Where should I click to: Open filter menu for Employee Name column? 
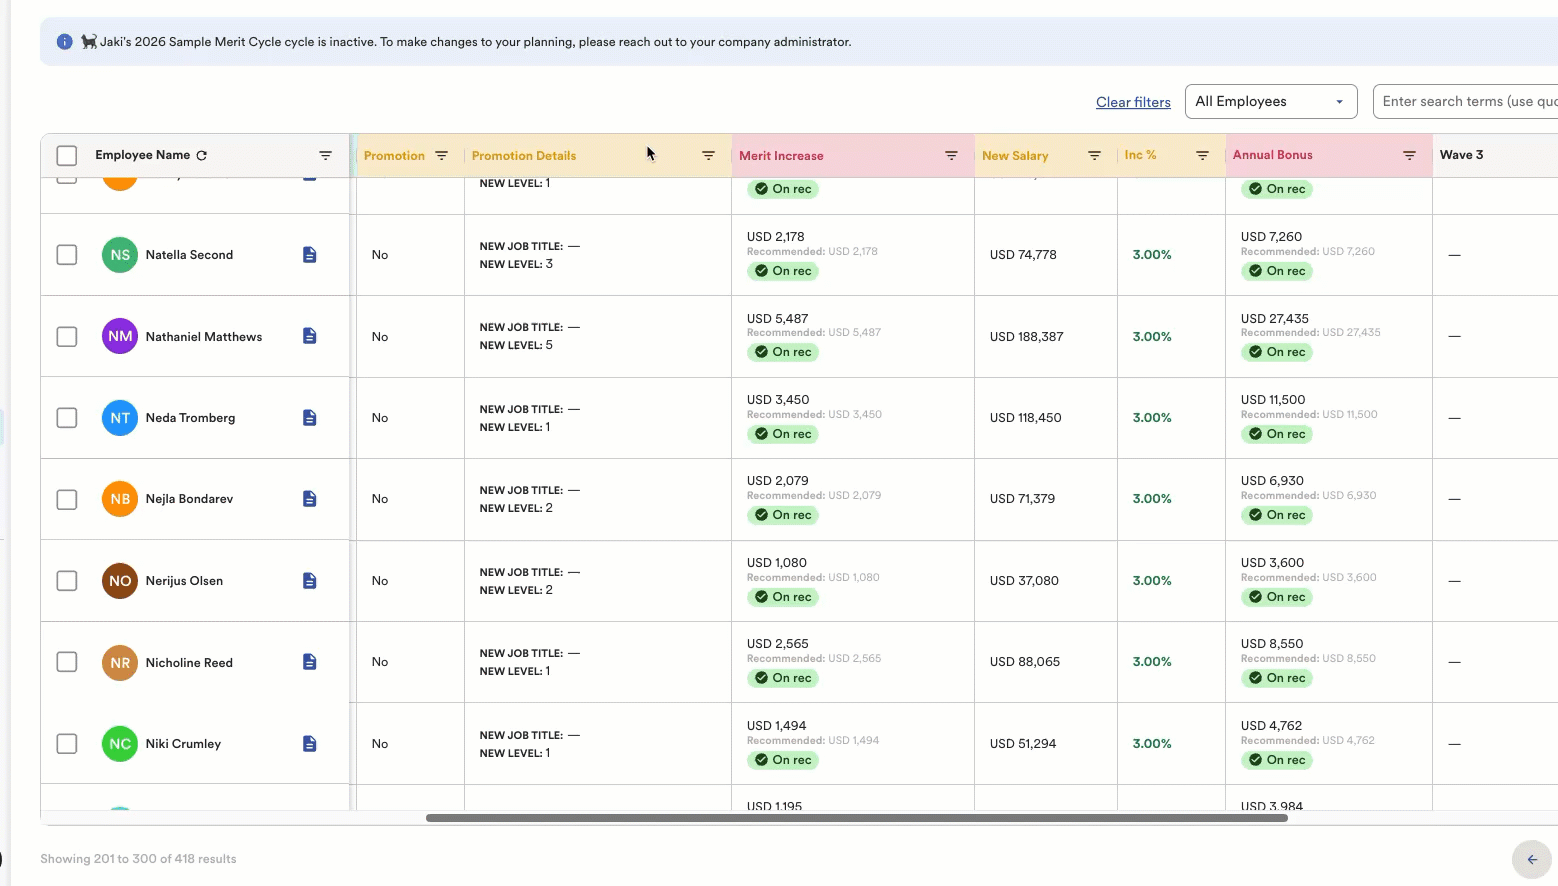pos(325,156)
